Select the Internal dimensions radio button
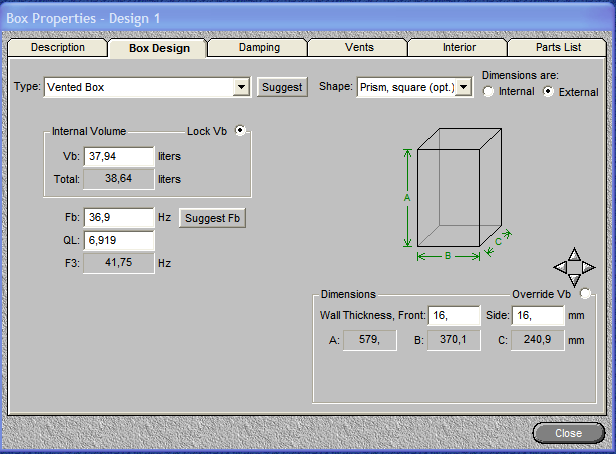Viewport: 616px width, 454px height. coord(488,92)
